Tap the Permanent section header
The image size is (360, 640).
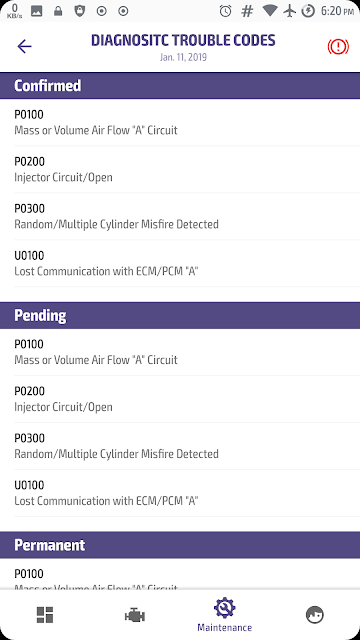[x=180, y=545]
